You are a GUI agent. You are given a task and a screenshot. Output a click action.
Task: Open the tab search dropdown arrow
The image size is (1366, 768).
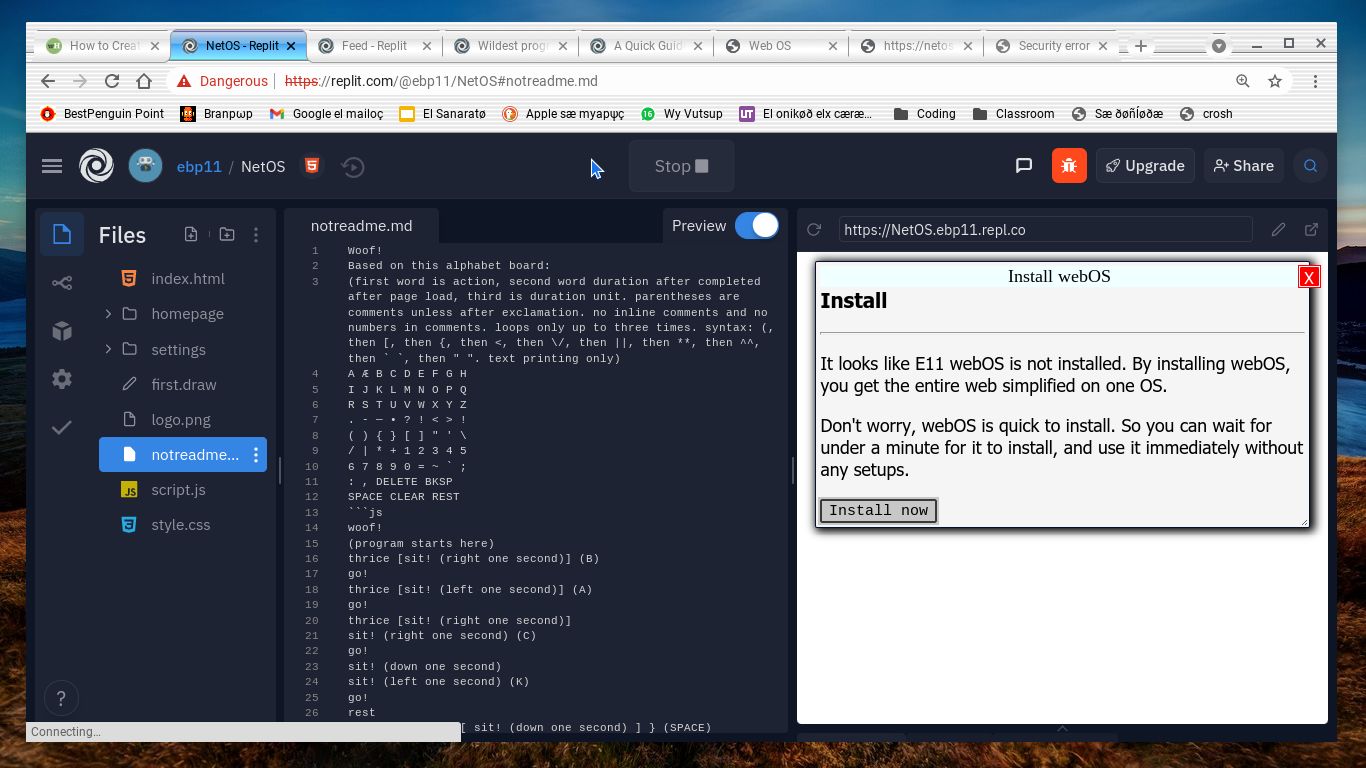1219,45
